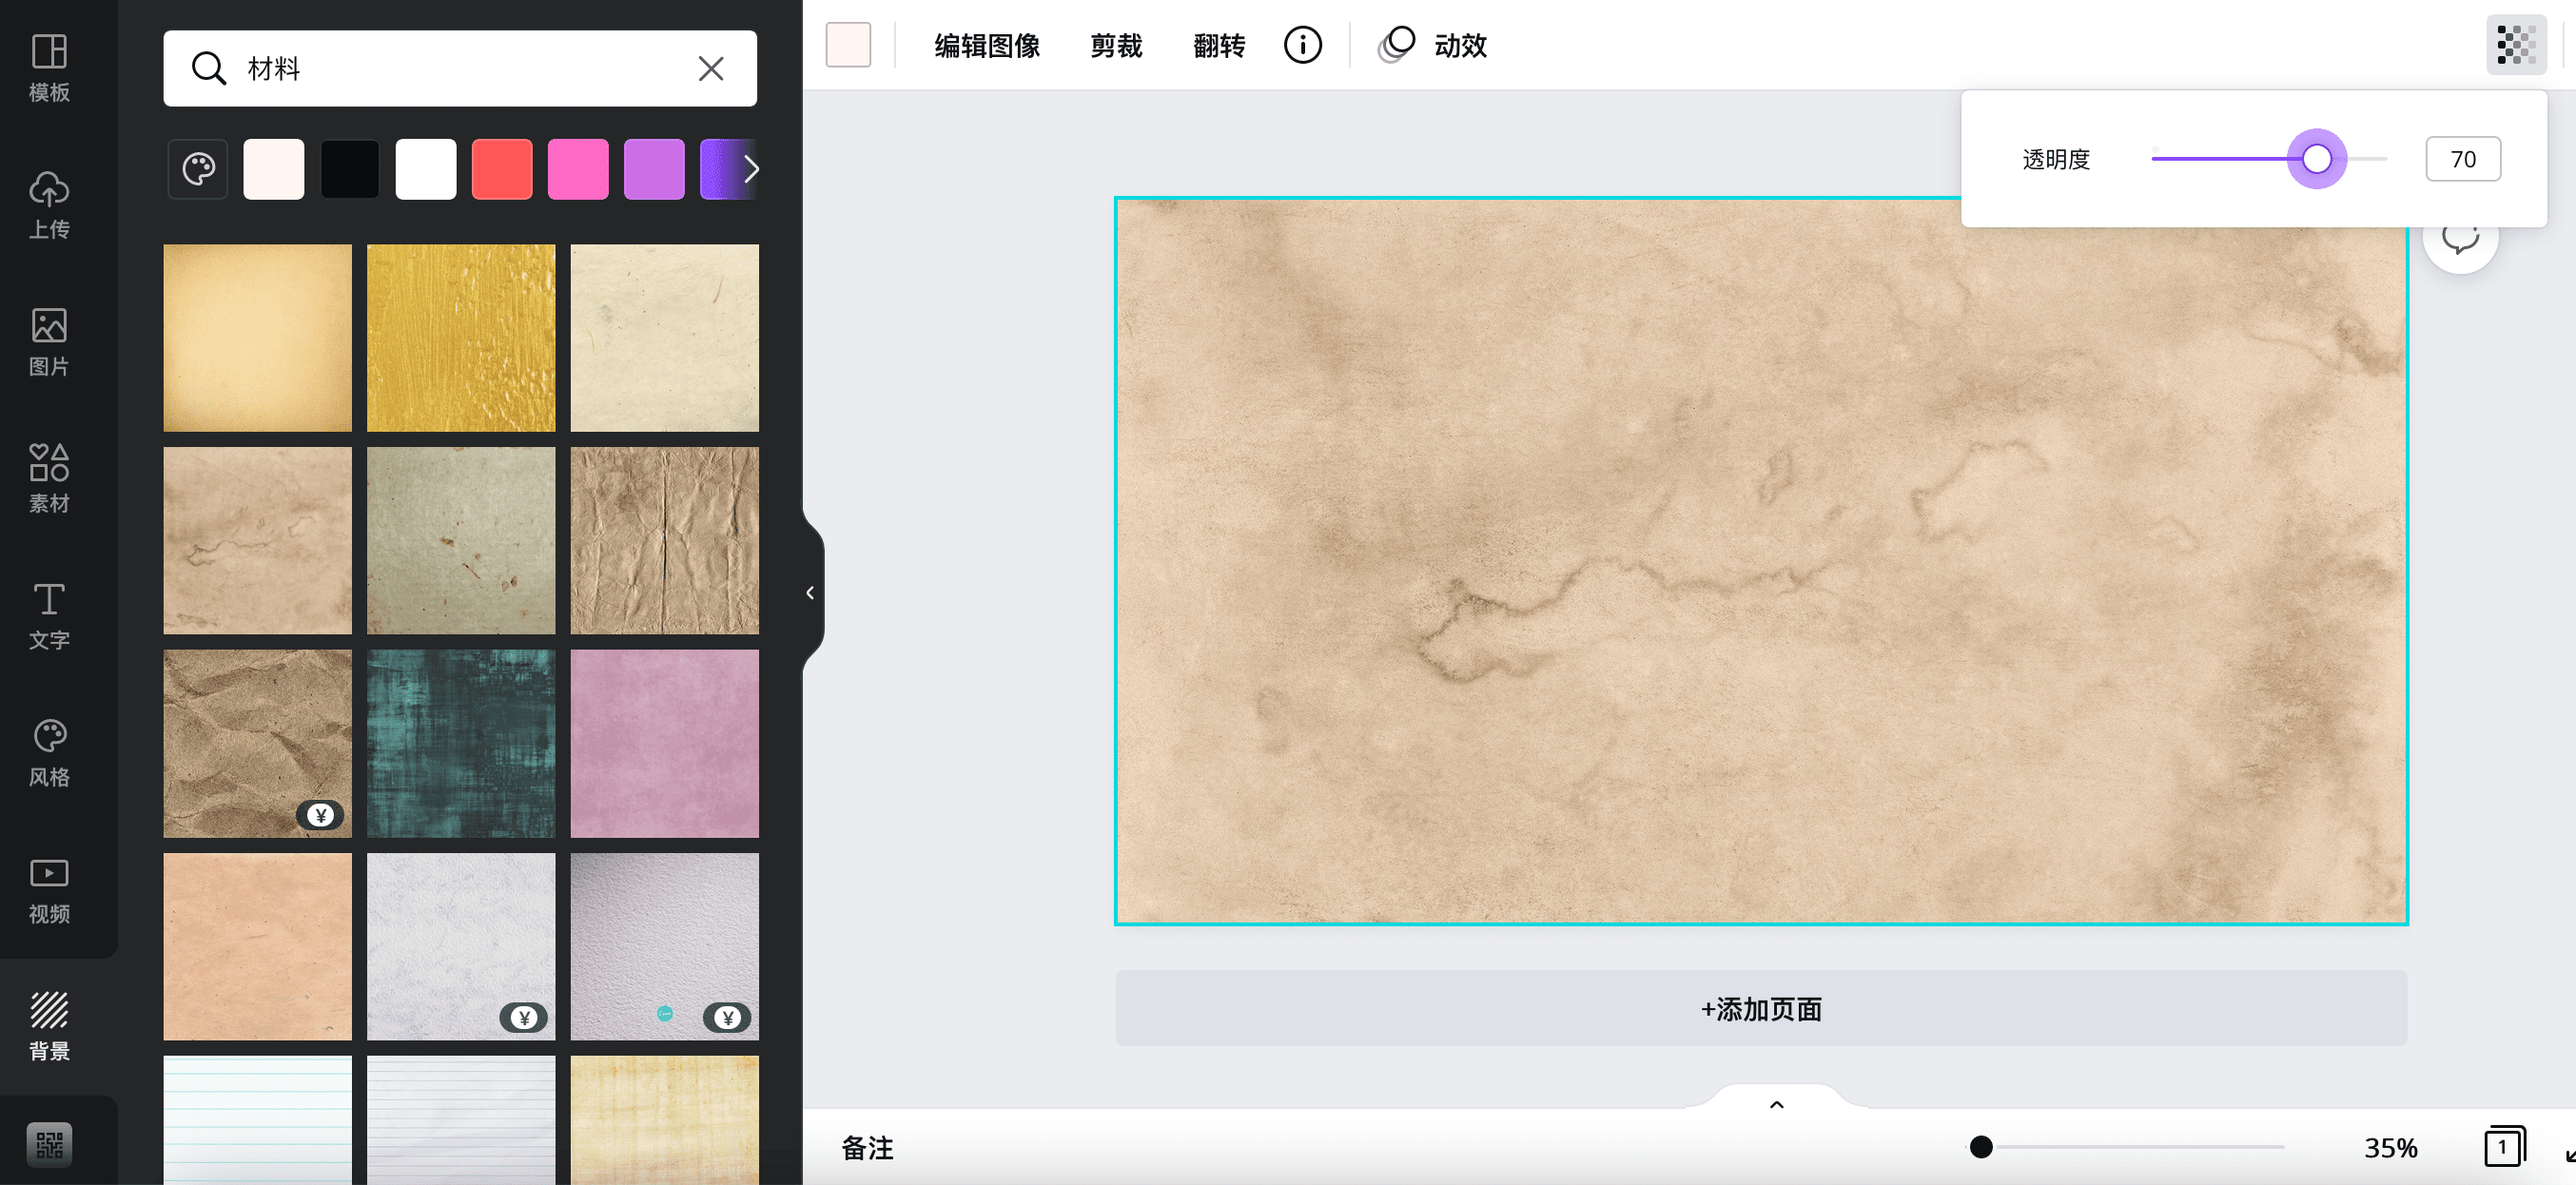This screenshot has width=2576, height=1185.
Task: Click the add comment bubble icon
Action: tap(2460, 240)
